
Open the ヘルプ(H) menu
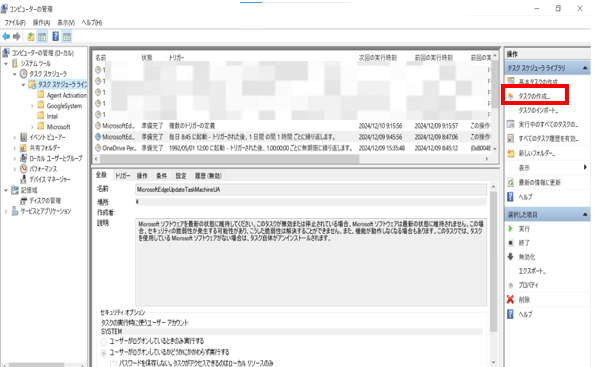coord(92,23)
